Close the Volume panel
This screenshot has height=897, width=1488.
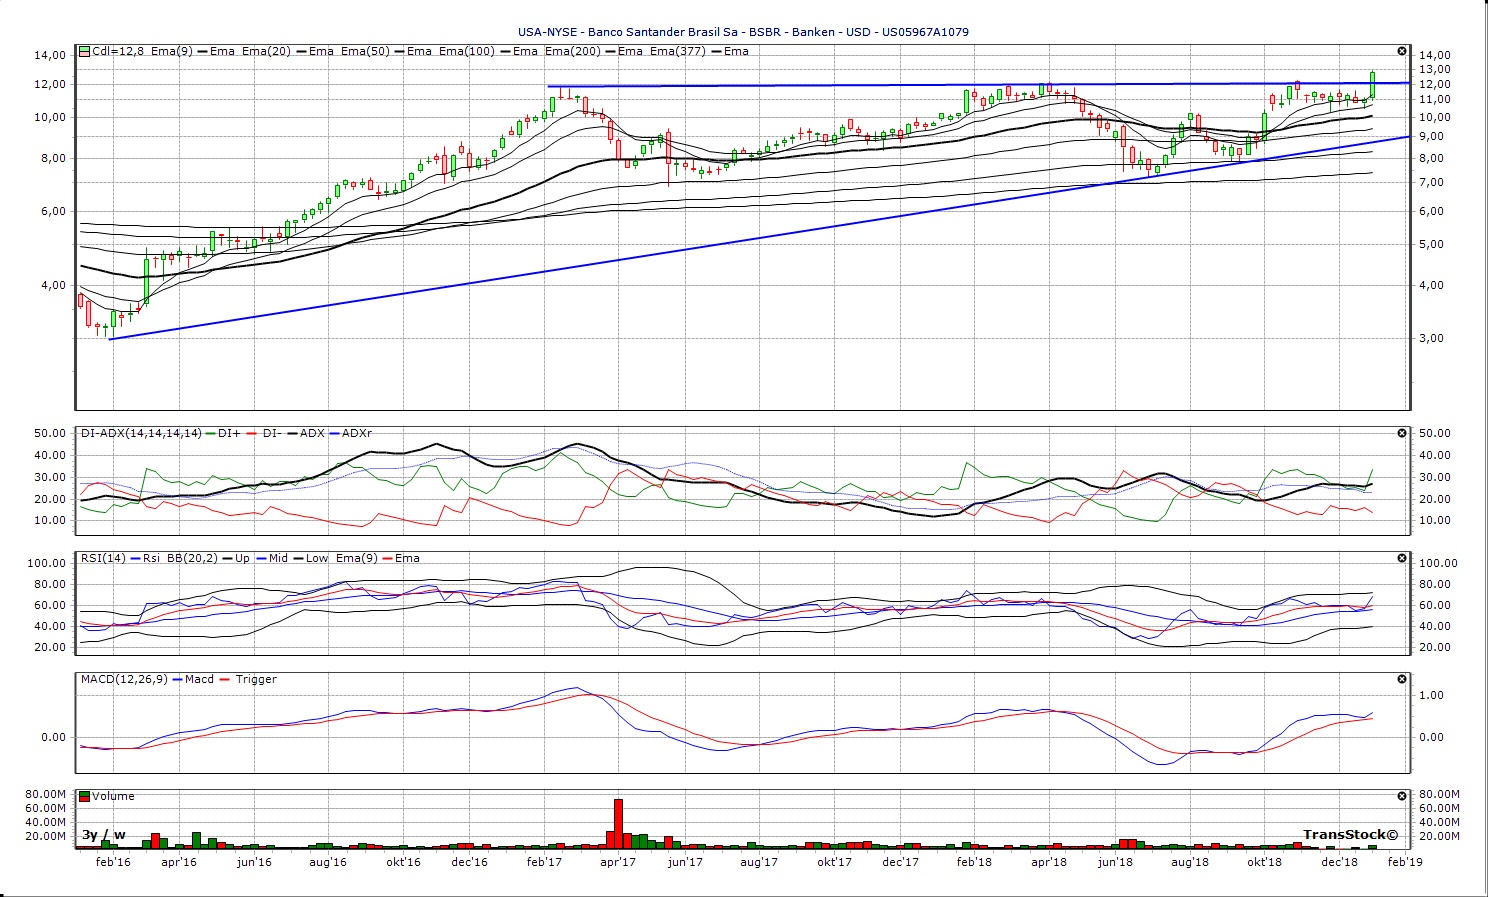pos(1402,796)
